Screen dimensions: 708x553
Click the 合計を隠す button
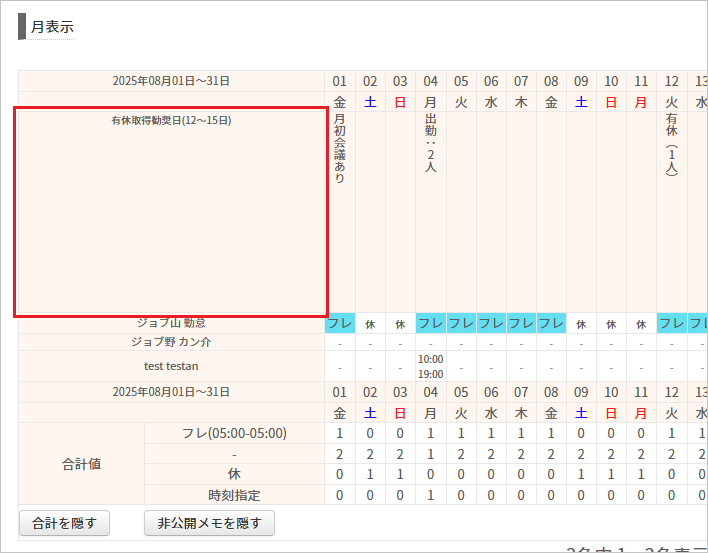(64, 523)
